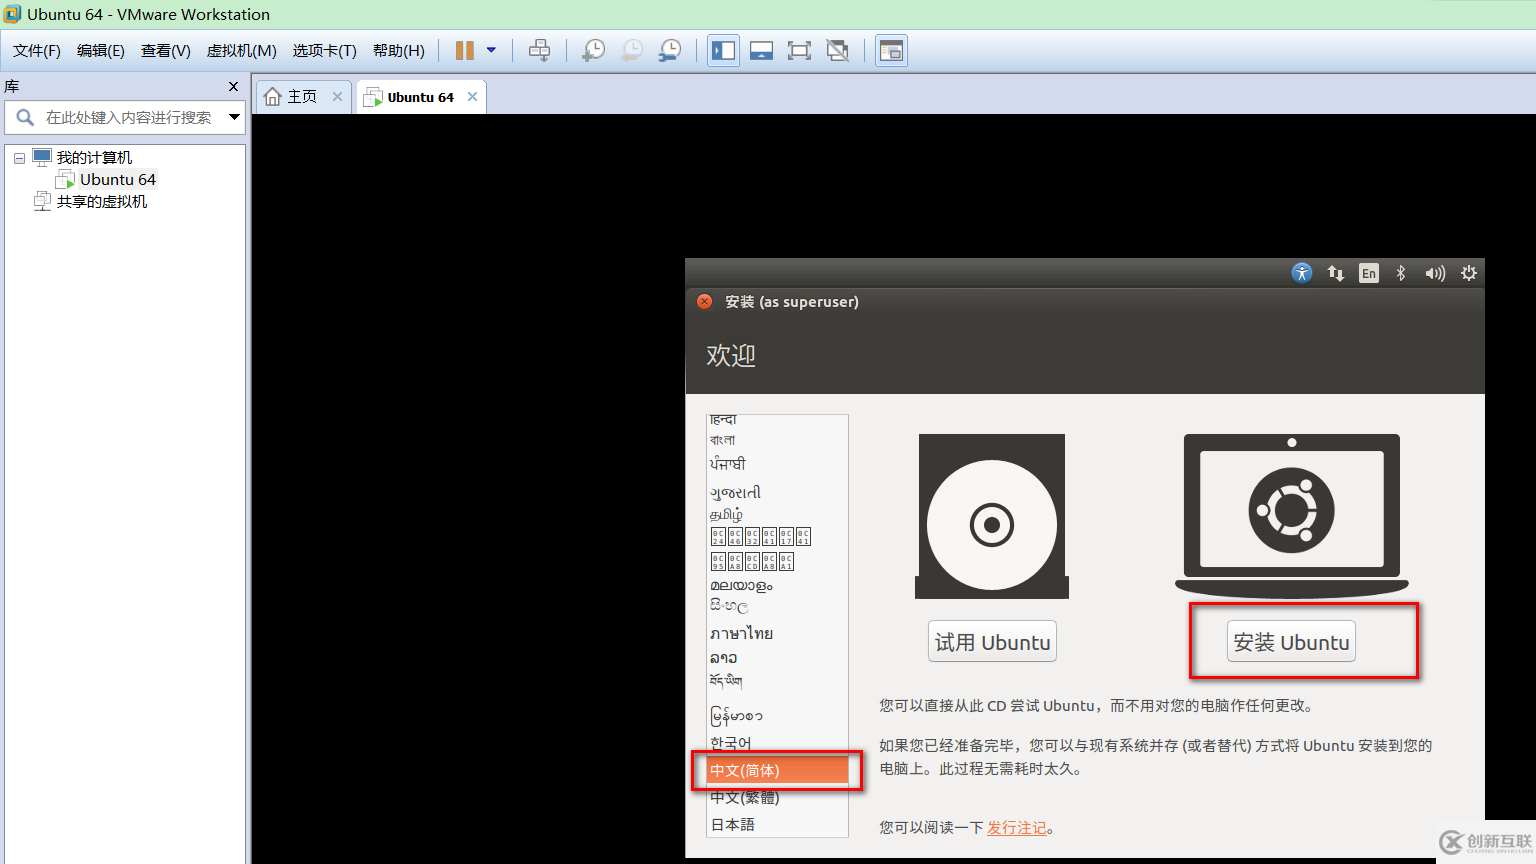Open the En keyboard layout indicator
Viewport: 1536px width, 864px height.
pos(1369,273)
